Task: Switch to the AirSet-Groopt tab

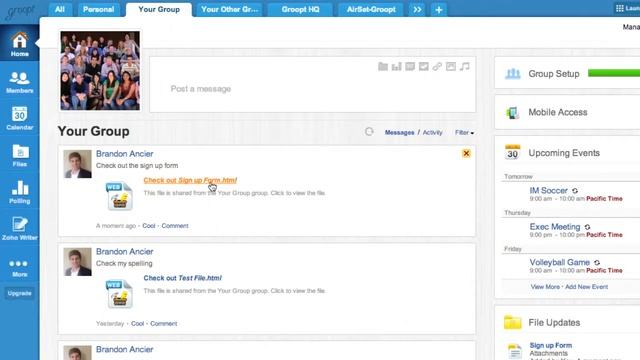Action: pos(371,9)
